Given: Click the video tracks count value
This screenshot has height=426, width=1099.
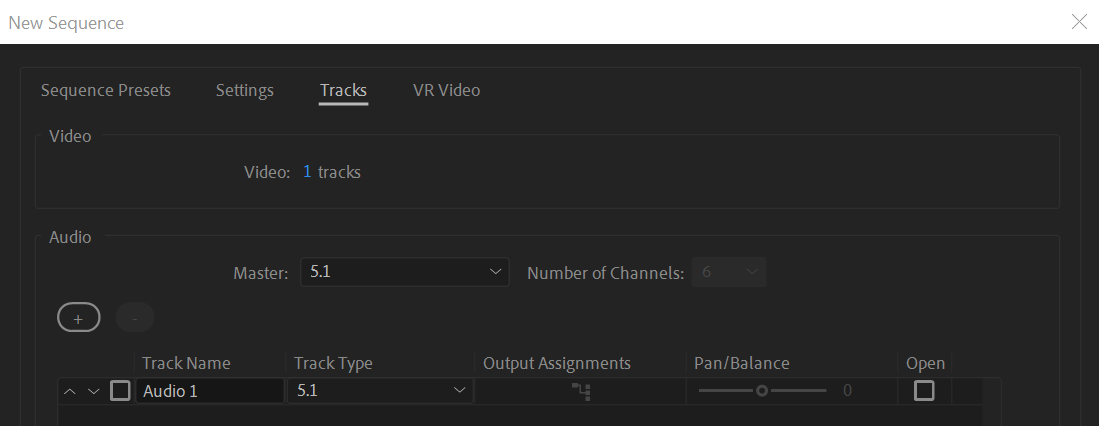Looking at the screenshot, I should pos(307,172).
